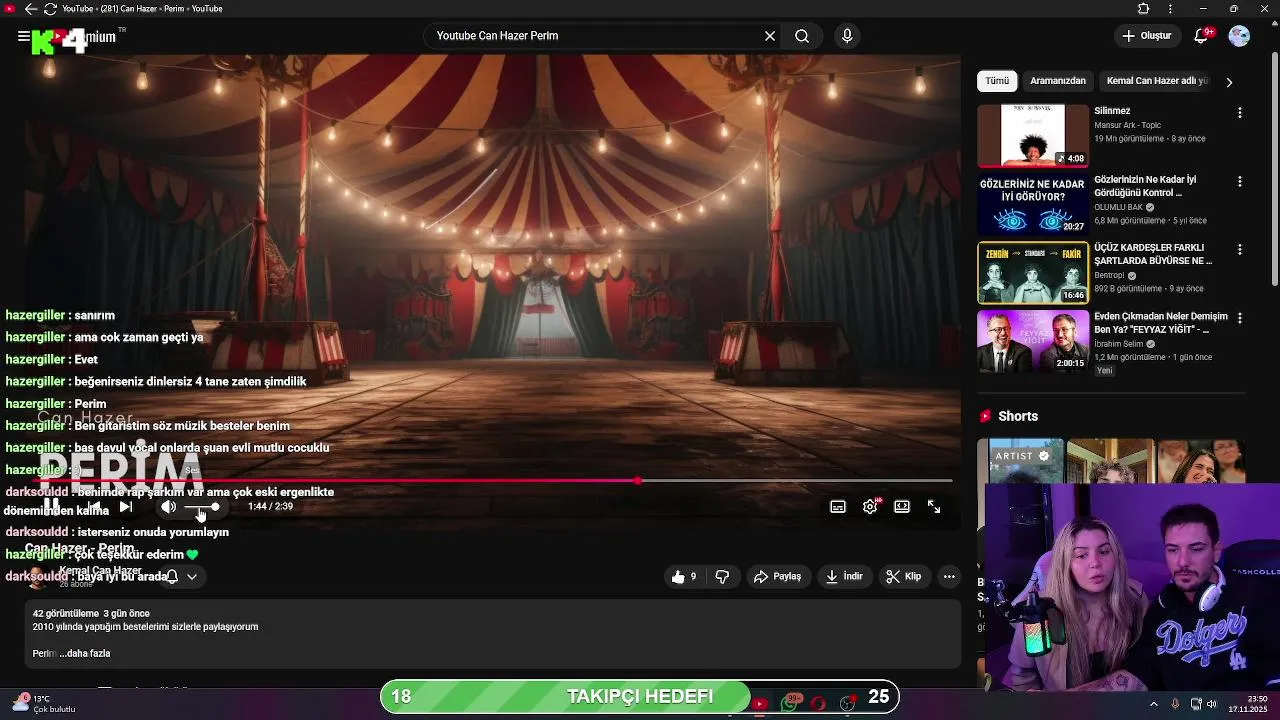Create a clip with Klip button
This screenshot has width=1280, height=720.
(x=904, y=577)
